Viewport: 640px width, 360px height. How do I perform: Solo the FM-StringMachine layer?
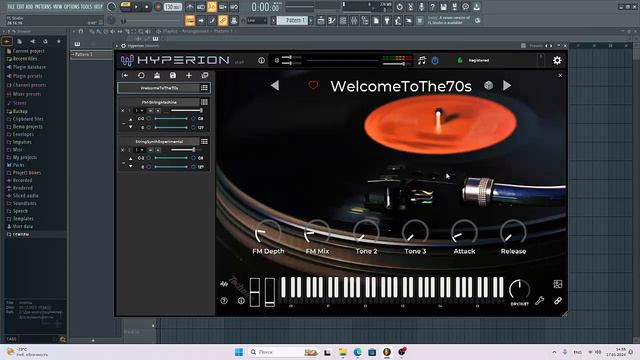click(158, 111)
